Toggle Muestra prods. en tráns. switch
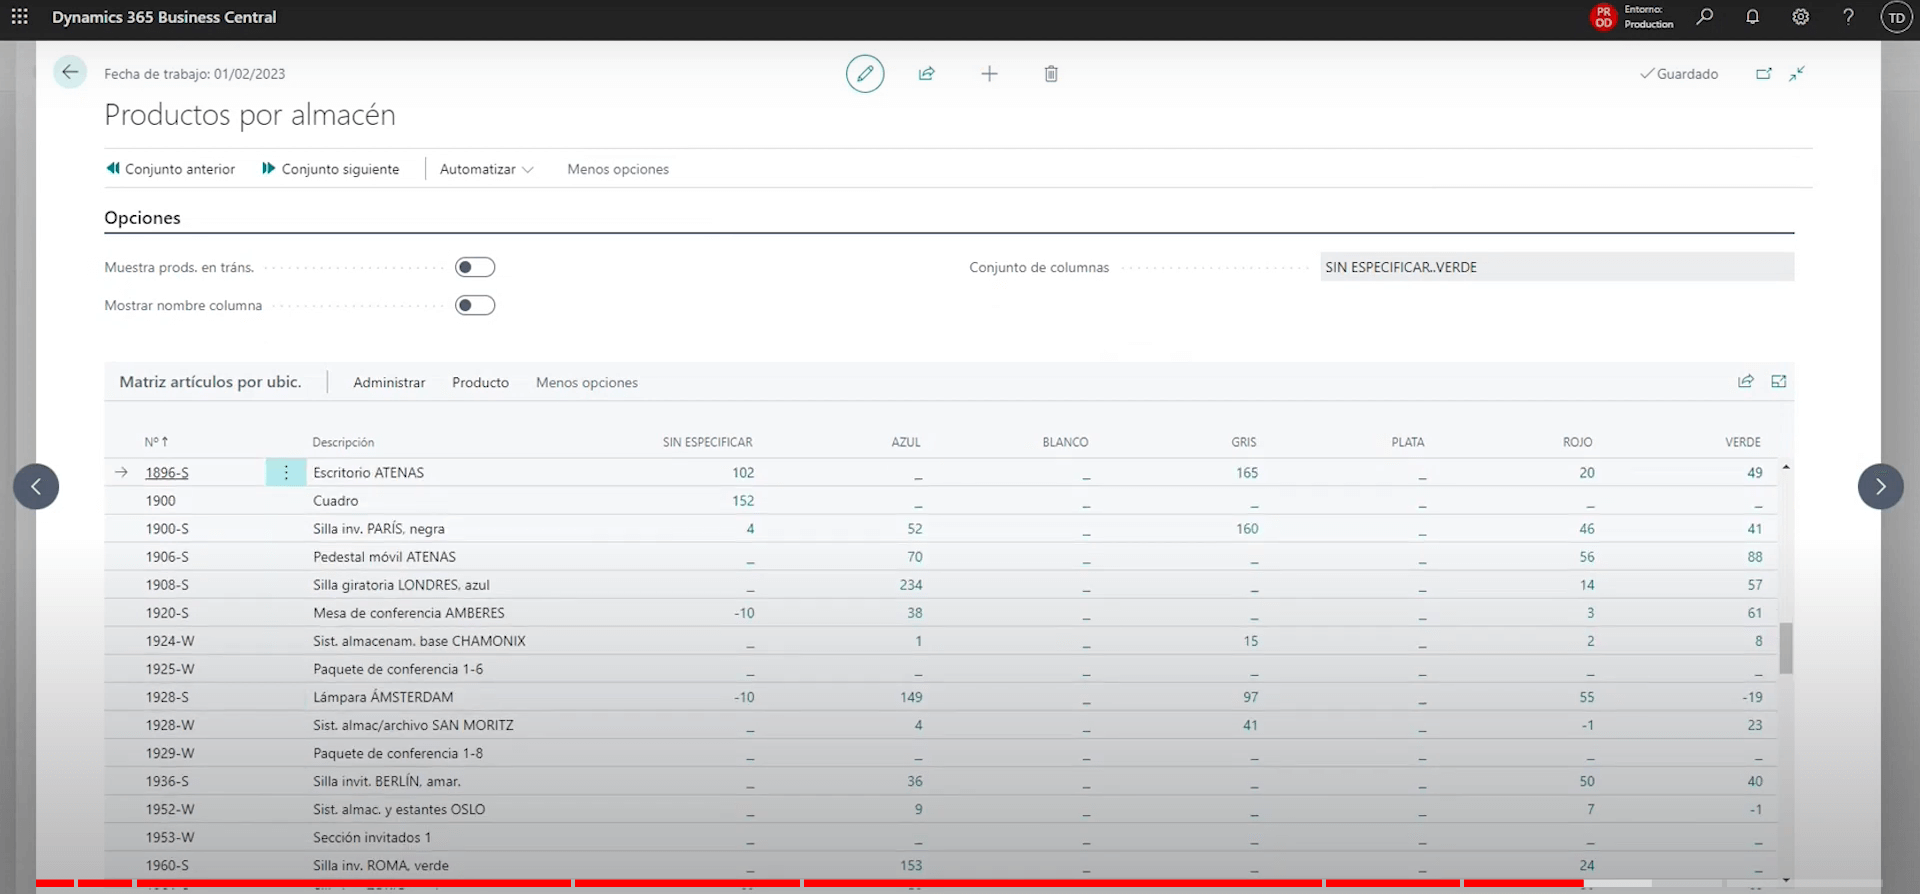Image resolution: width=1920 pixels, height=894 pixels. coord(475,267)
